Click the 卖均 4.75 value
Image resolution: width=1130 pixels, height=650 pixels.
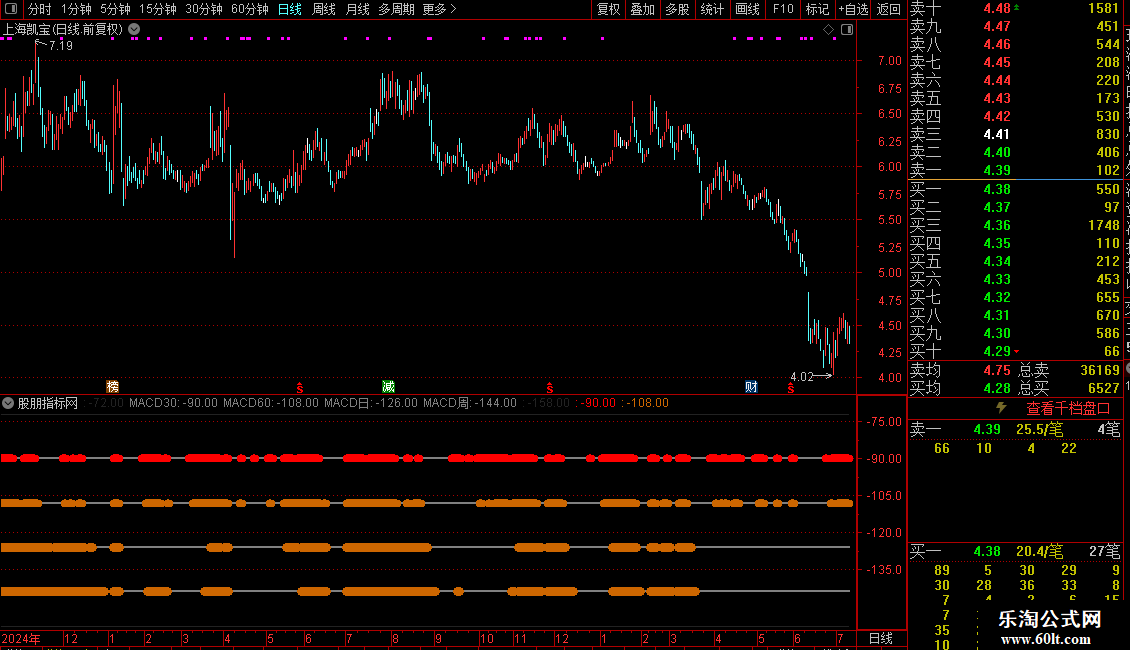click(997, 370)
